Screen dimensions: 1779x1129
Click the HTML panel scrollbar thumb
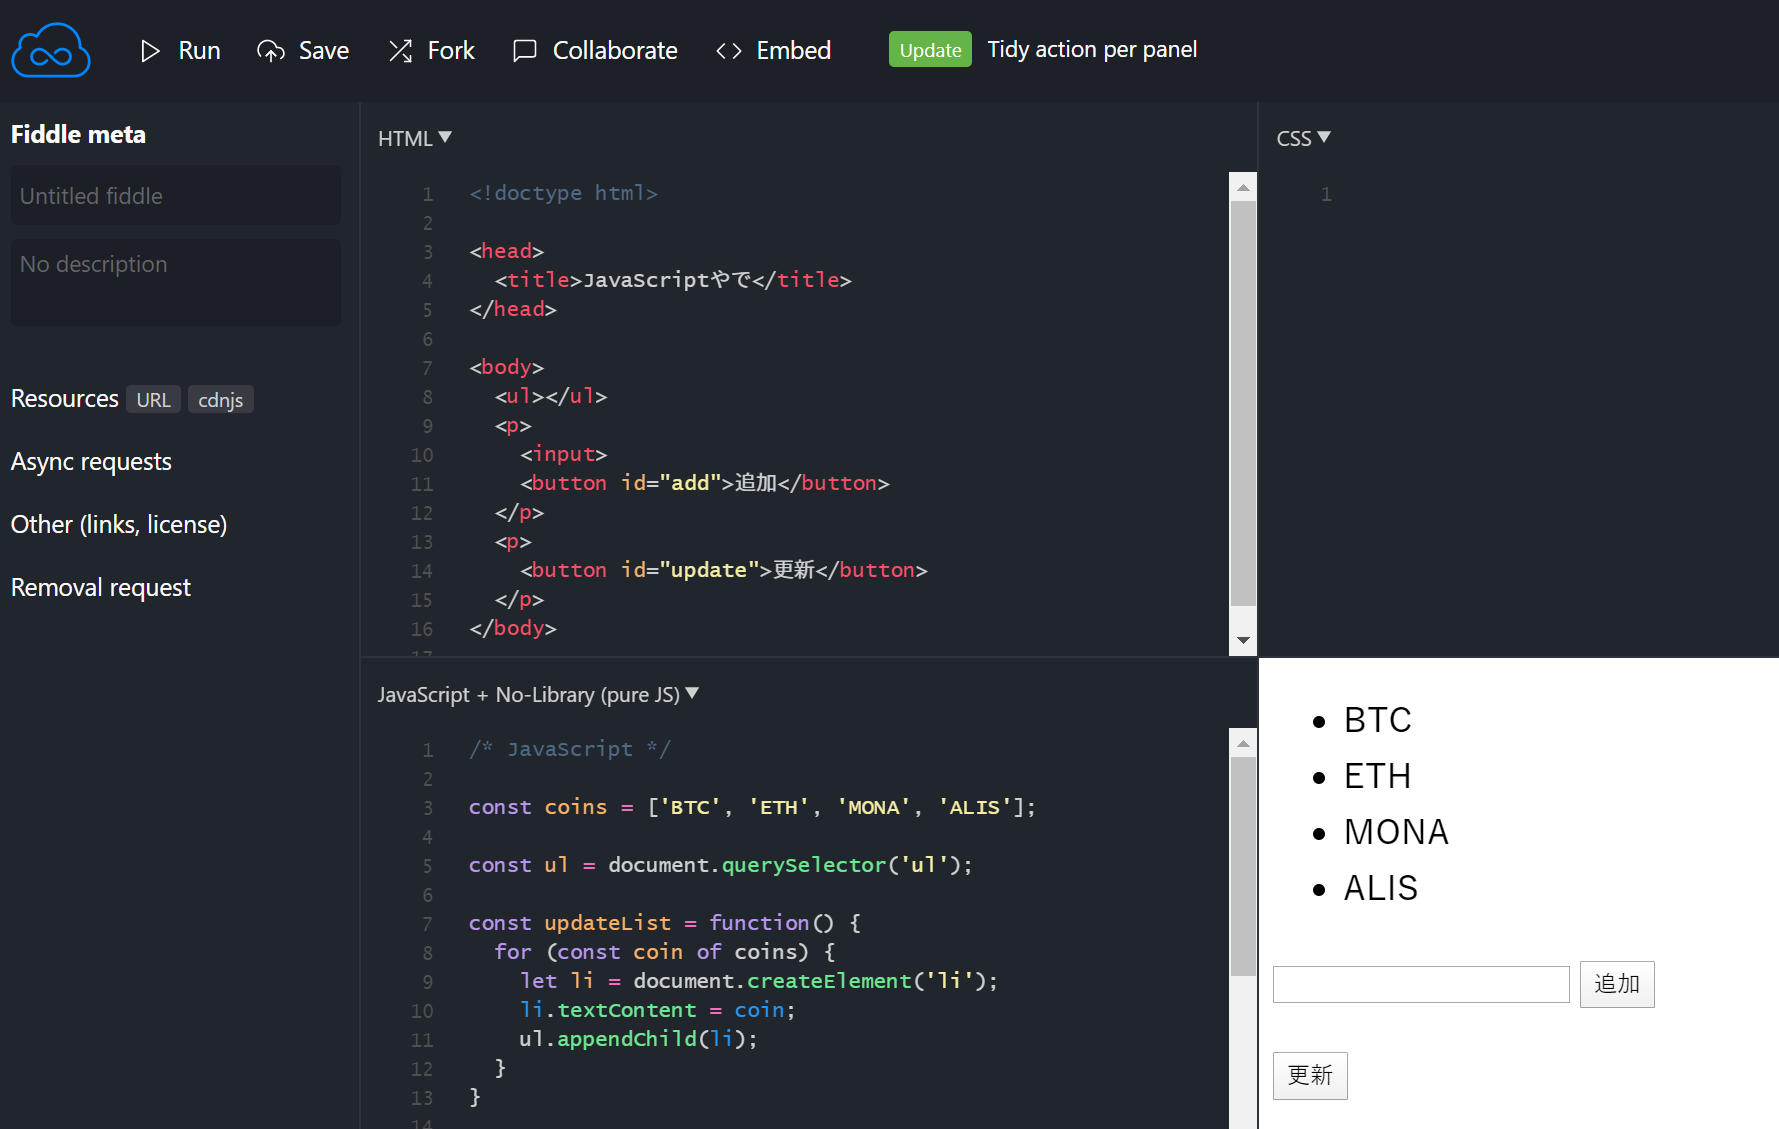pos(1243,404)
